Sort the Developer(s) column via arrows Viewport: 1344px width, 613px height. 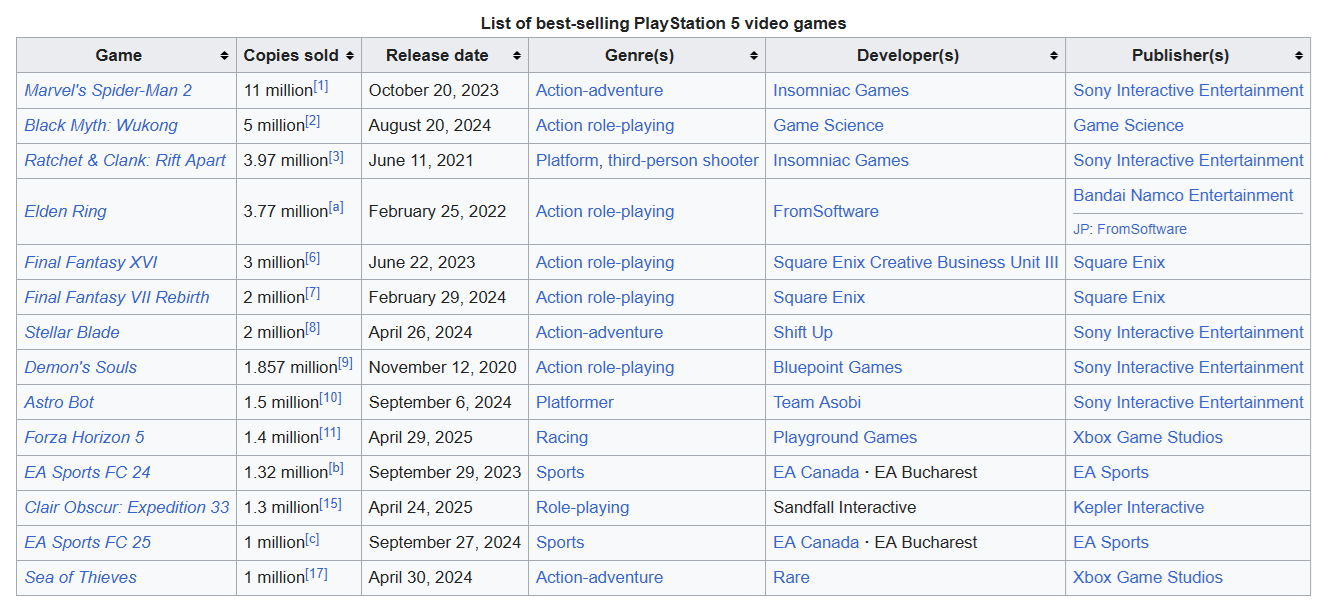(1053, 56)
